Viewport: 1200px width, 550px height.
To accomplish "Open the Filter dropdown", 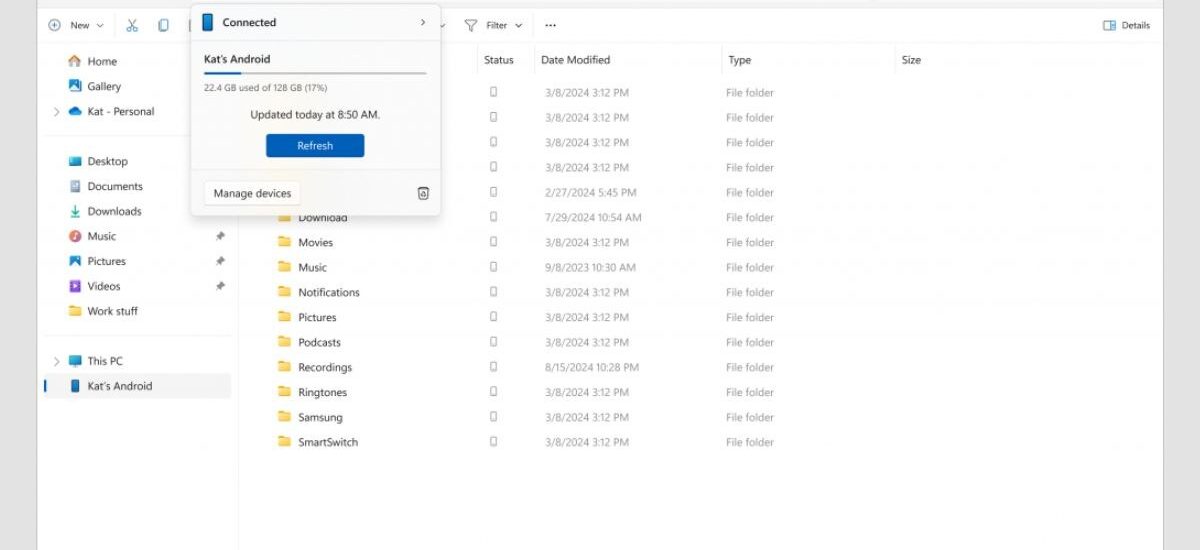I will pyautogui.click(x=495, y=25).
